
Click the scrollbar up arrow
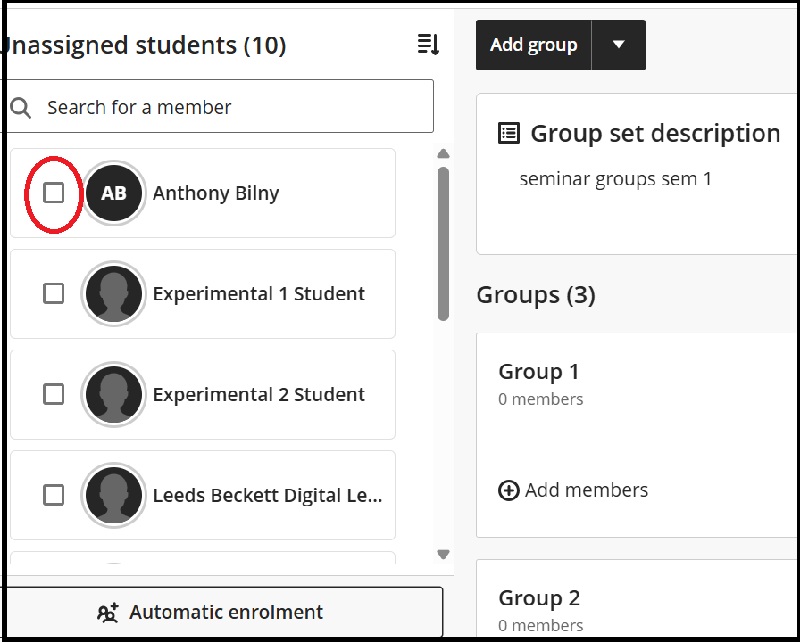tap(443, 154)
